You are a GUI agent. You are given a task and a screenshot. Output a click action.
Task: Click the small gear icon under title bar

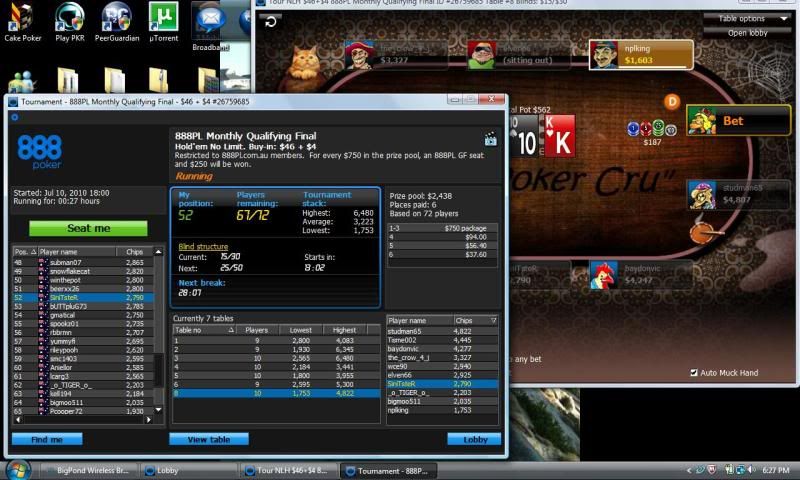click(x=14, y=117)
